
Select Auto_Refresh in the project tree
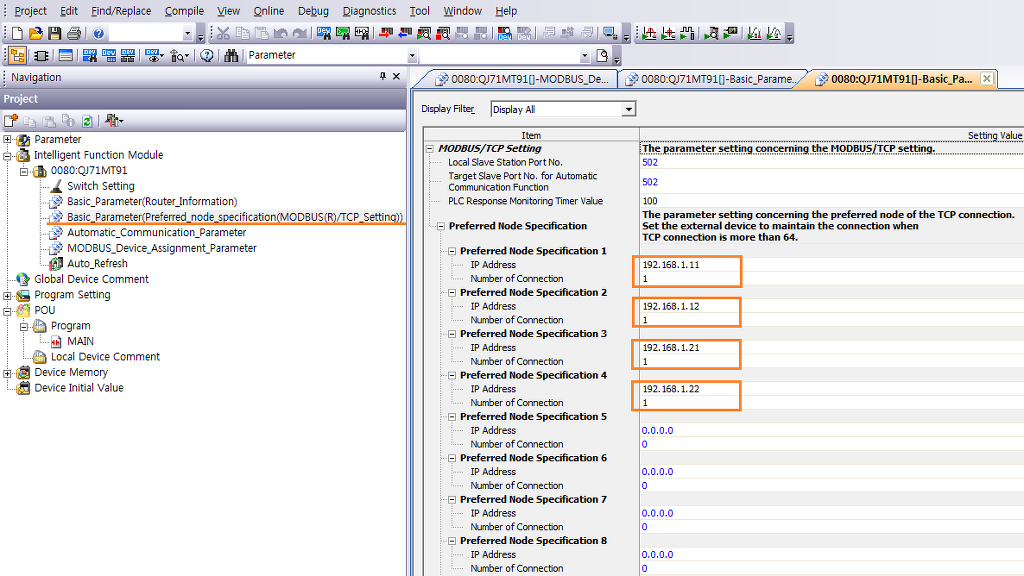coord(97,264)
